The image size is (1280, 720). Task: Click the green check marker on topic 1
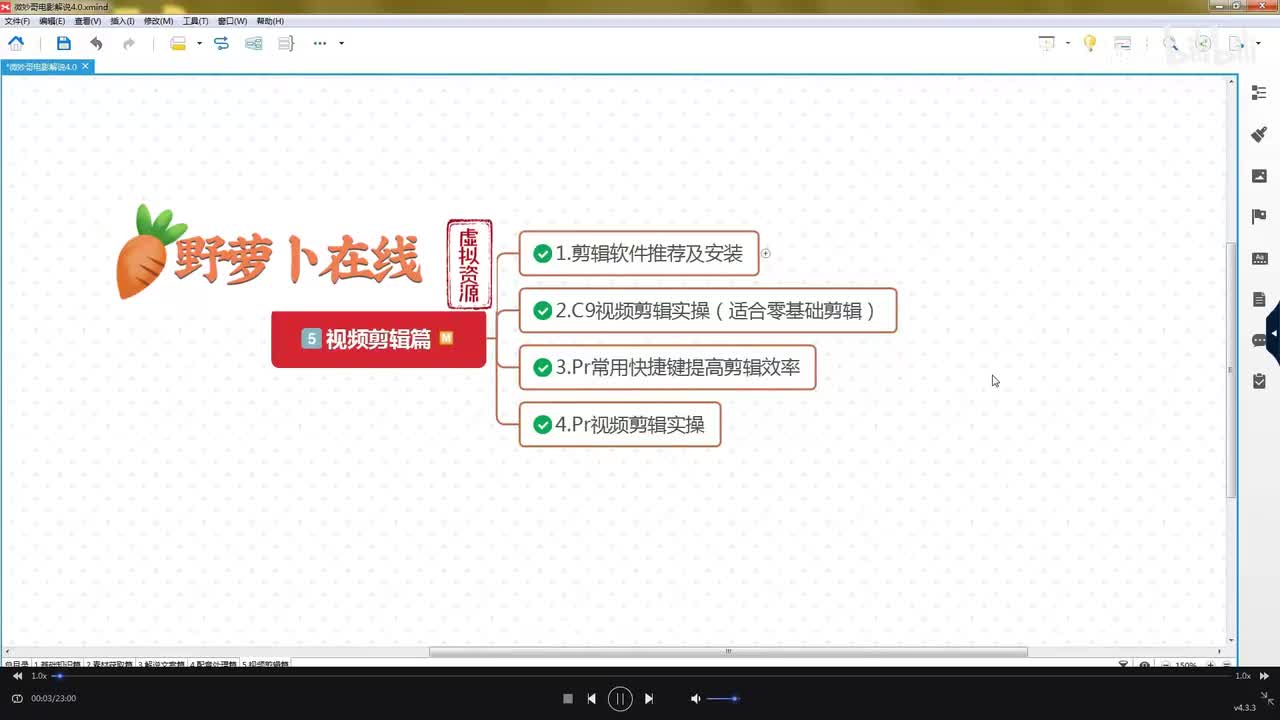pyautogui.click(x=542, y=254)
